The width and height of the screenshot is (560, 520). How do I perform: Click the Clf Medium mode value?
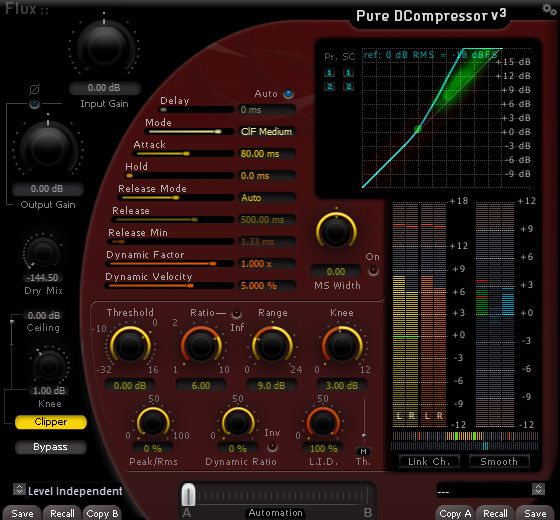[267, 131]
